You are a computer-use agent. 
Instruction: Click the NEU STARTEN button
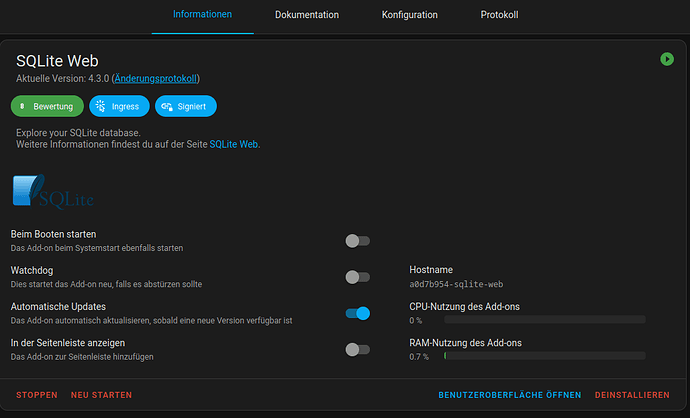click(x=101, y=395)
